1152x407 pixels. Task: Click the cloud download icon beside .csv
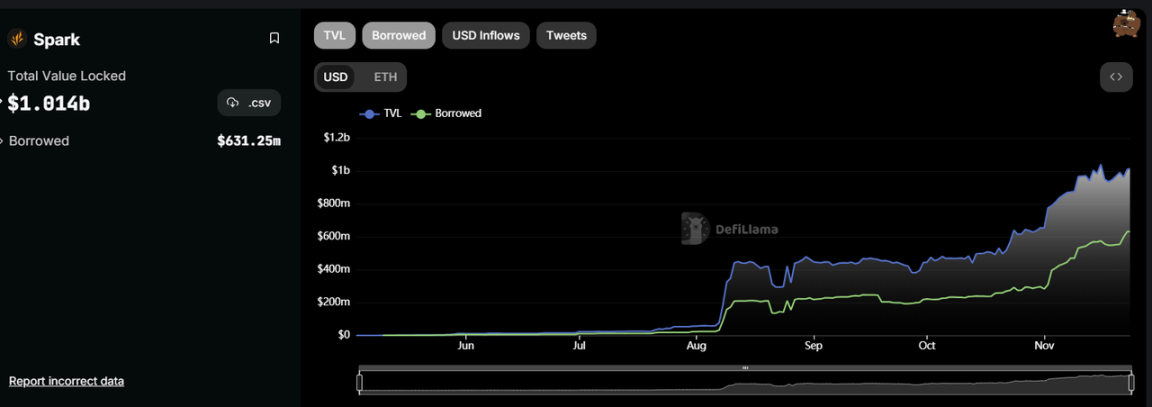(x=233, y=103)
